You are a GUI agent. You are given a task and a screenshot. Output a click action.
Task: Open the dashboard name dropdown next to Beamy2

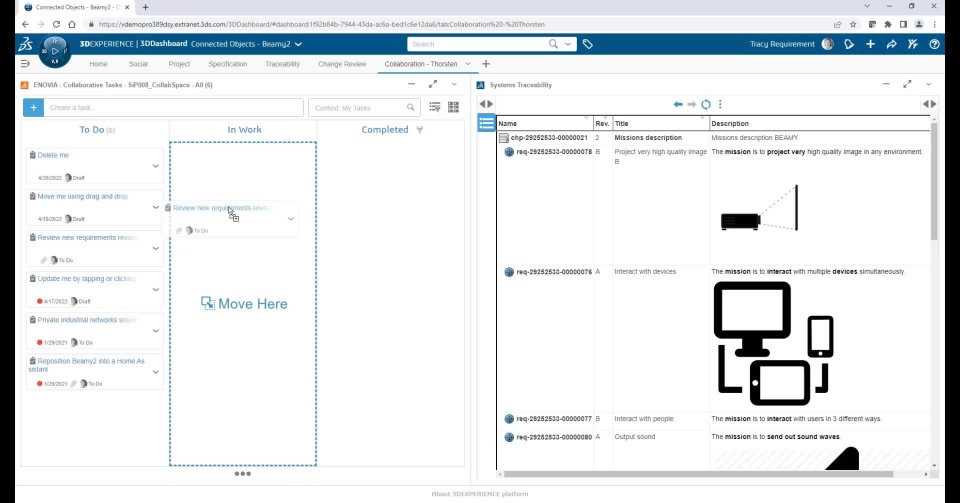298,44
